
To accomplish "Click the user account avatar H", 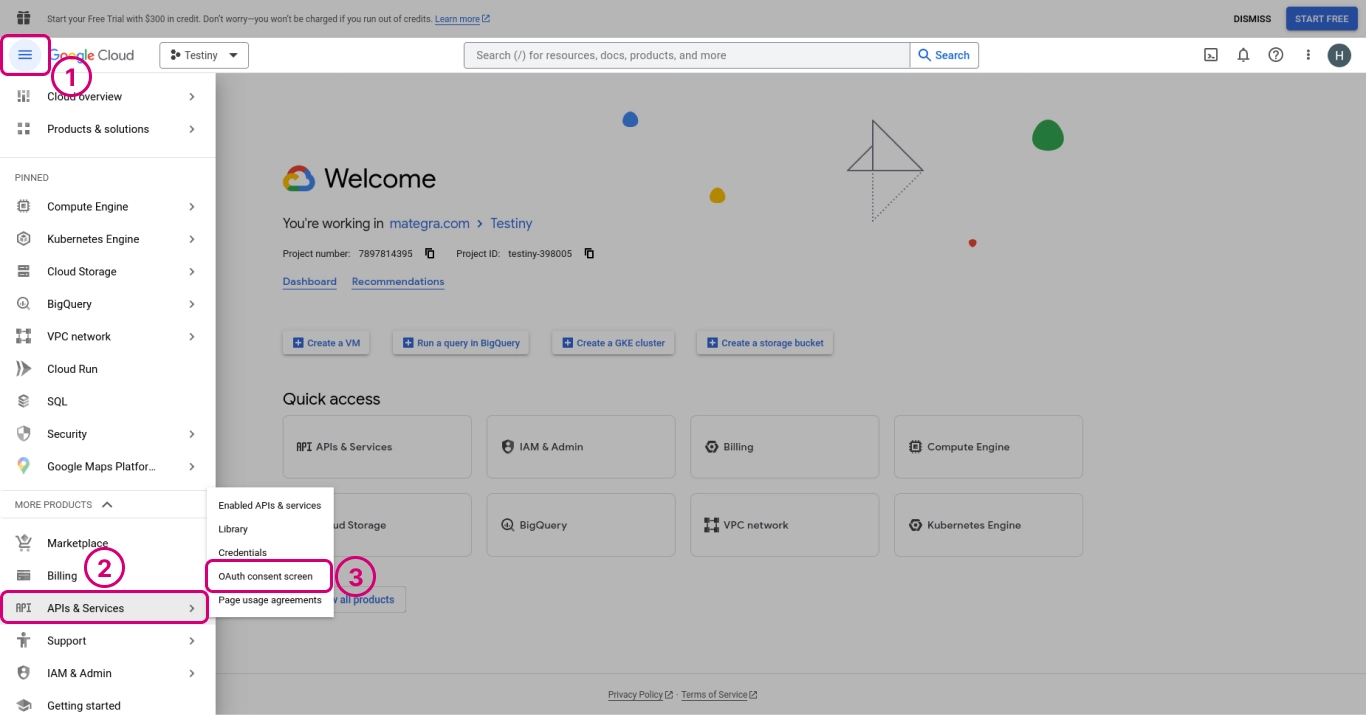I will 1339,55.
